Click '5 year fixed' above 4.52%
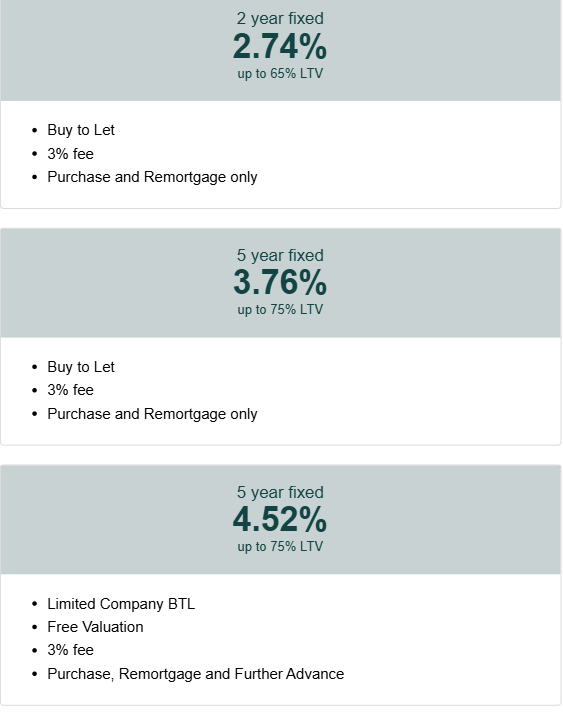The width and height of the screenshot is (563, 712). coord(280,492)
